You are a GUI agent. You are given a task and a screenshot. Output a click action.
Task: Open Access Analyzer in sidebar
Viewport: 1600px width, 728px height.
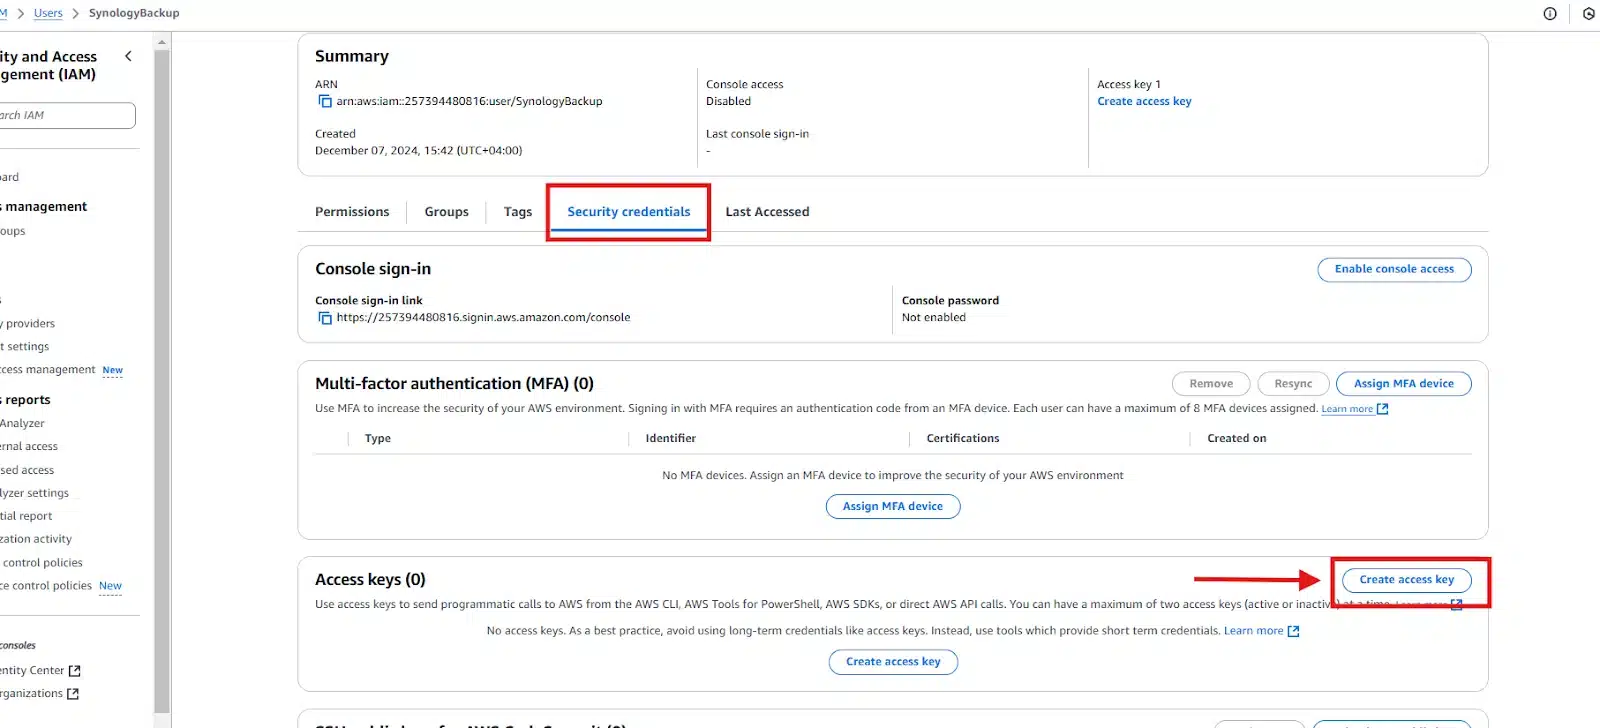22,424
